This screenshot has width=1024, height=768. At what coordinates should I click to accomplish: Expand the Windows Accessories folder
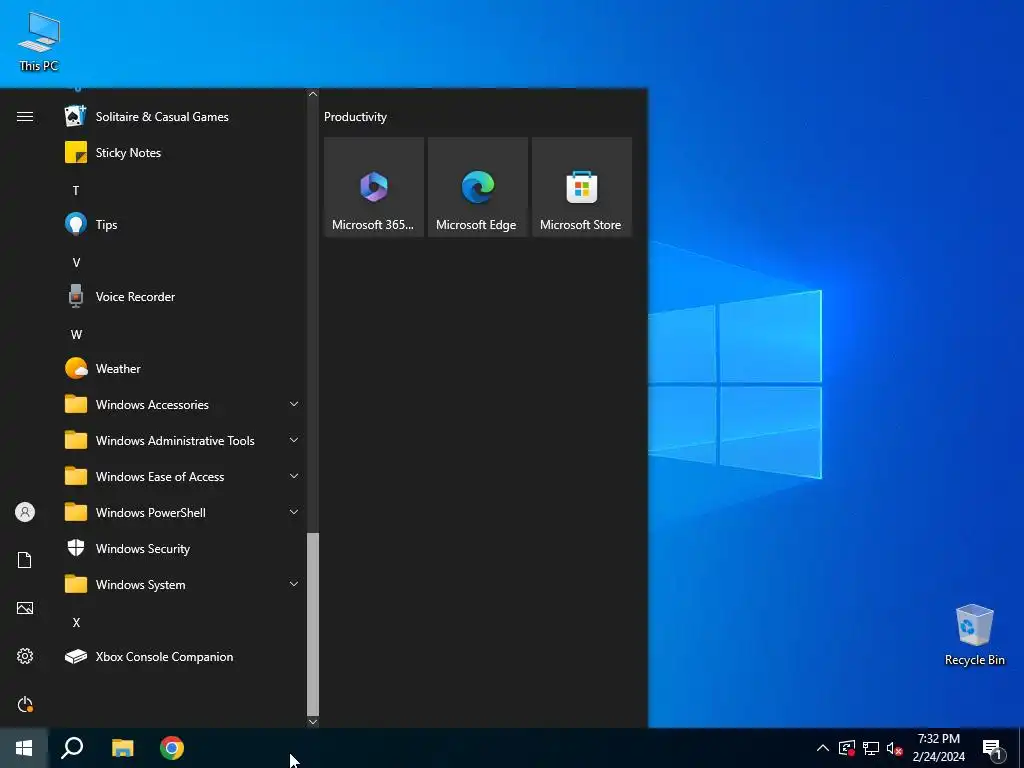(183, 404)
